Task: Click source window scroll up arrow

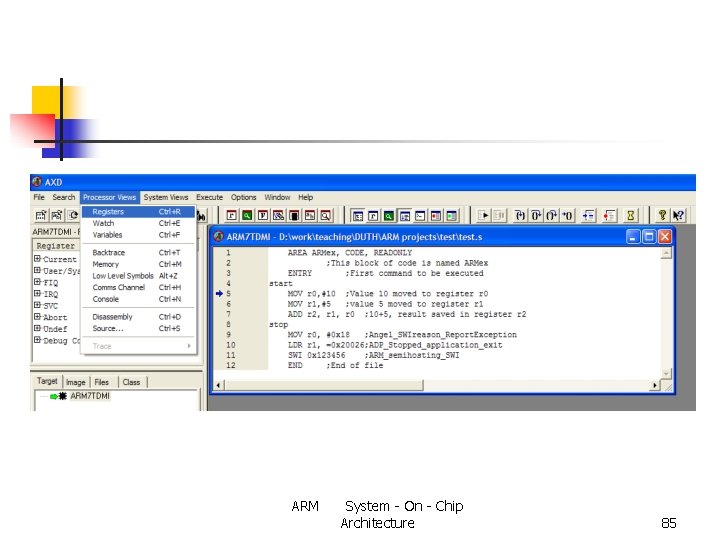Action: [x=666, y=253]
